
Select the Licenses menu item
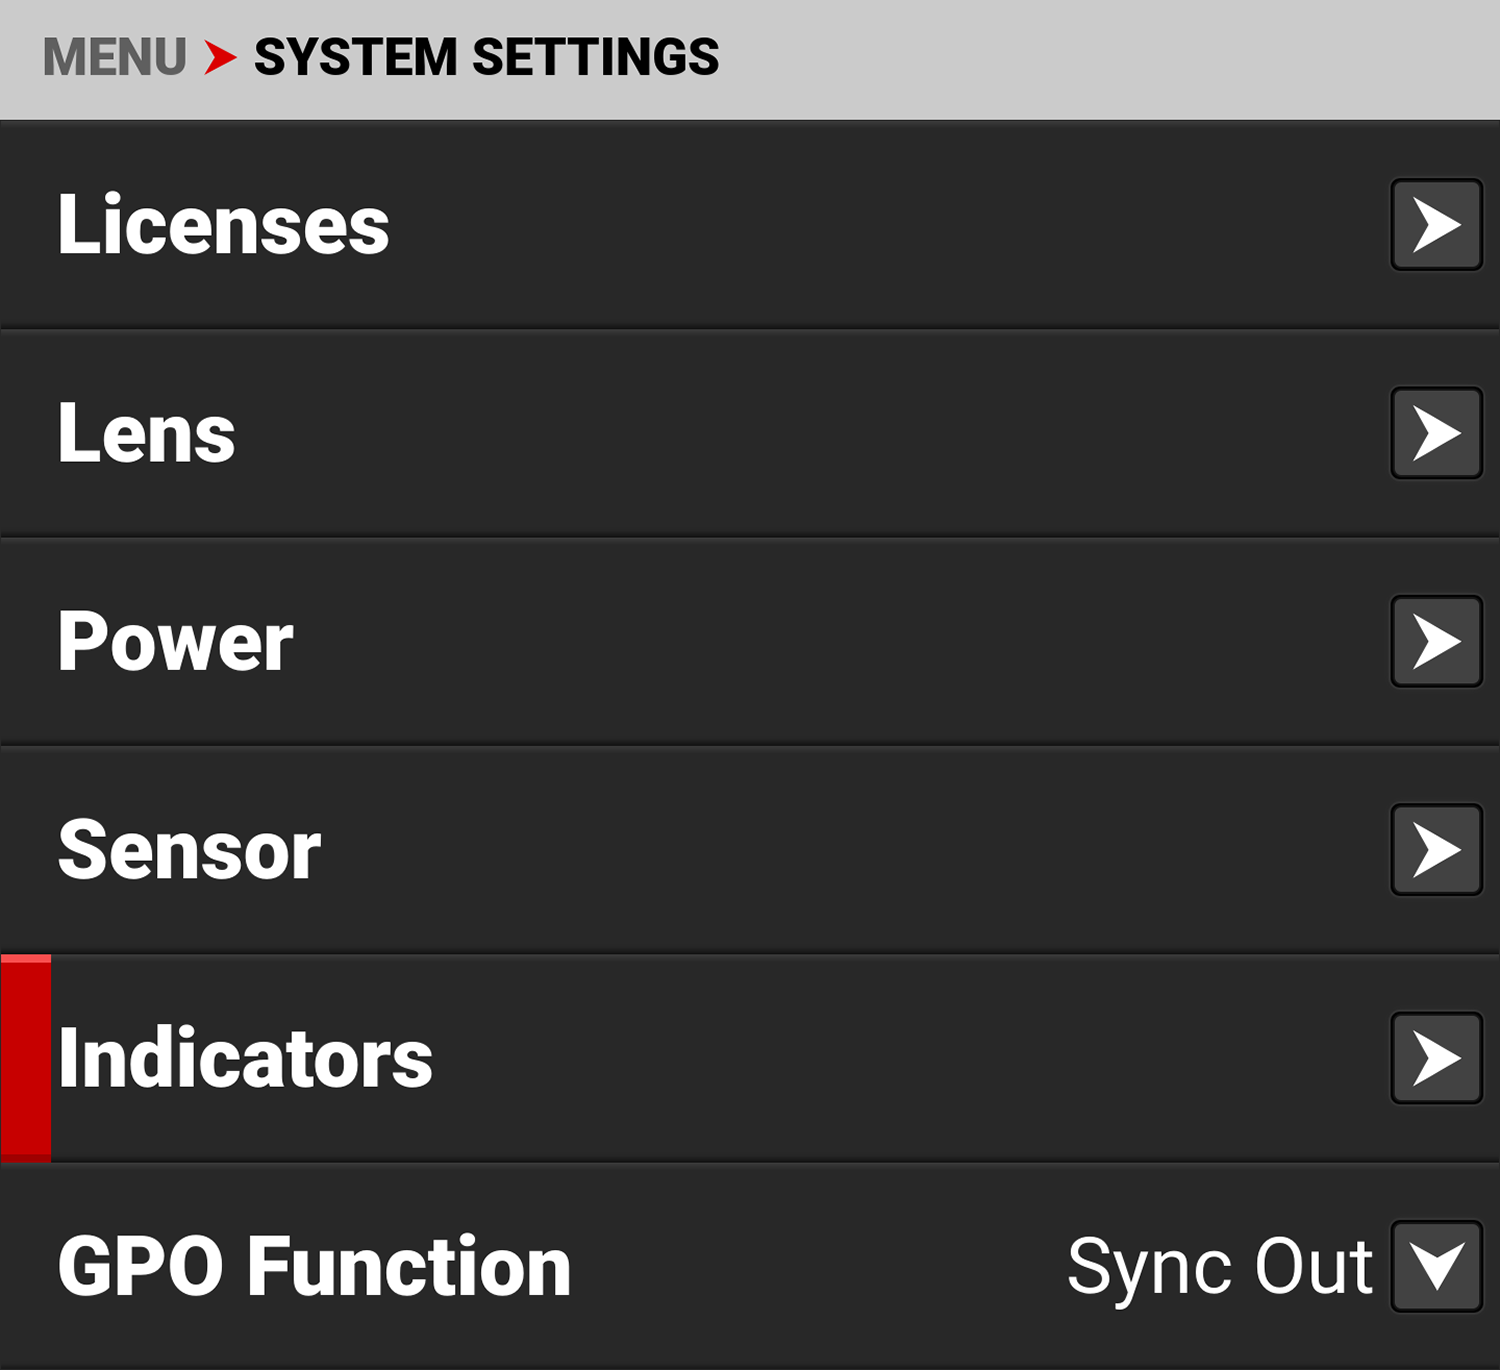223,225
